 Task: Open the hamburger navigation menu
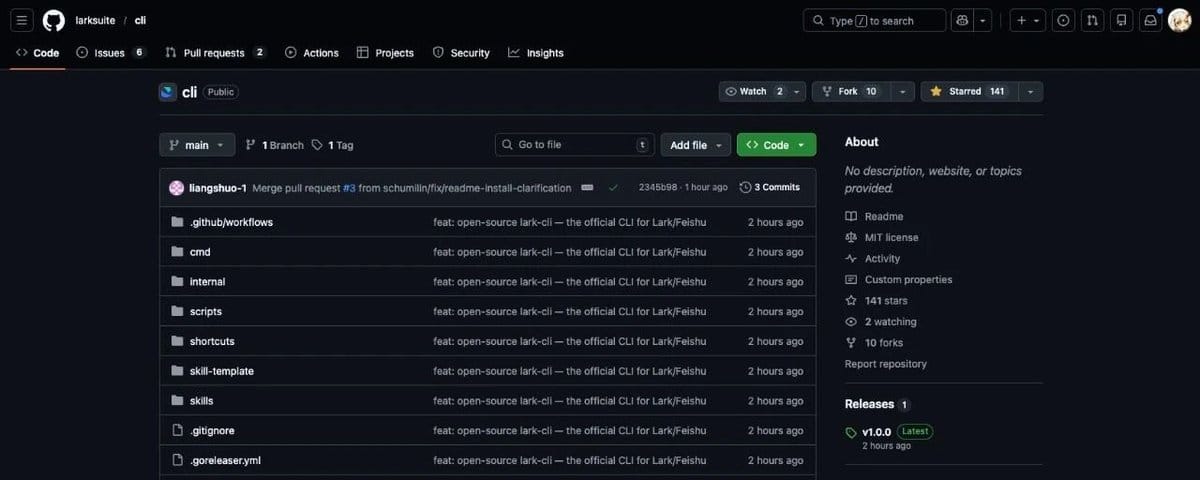pyautogui.click(x=22, y=20)
